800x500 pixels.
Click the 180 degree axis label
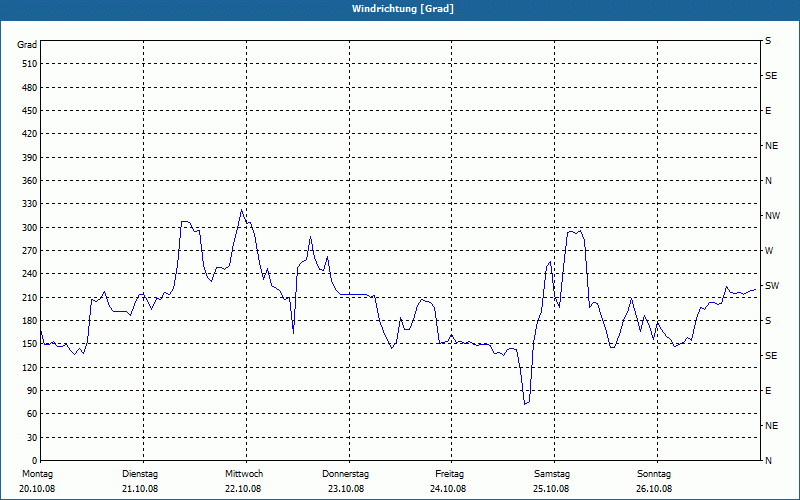[x=30, y=321]
